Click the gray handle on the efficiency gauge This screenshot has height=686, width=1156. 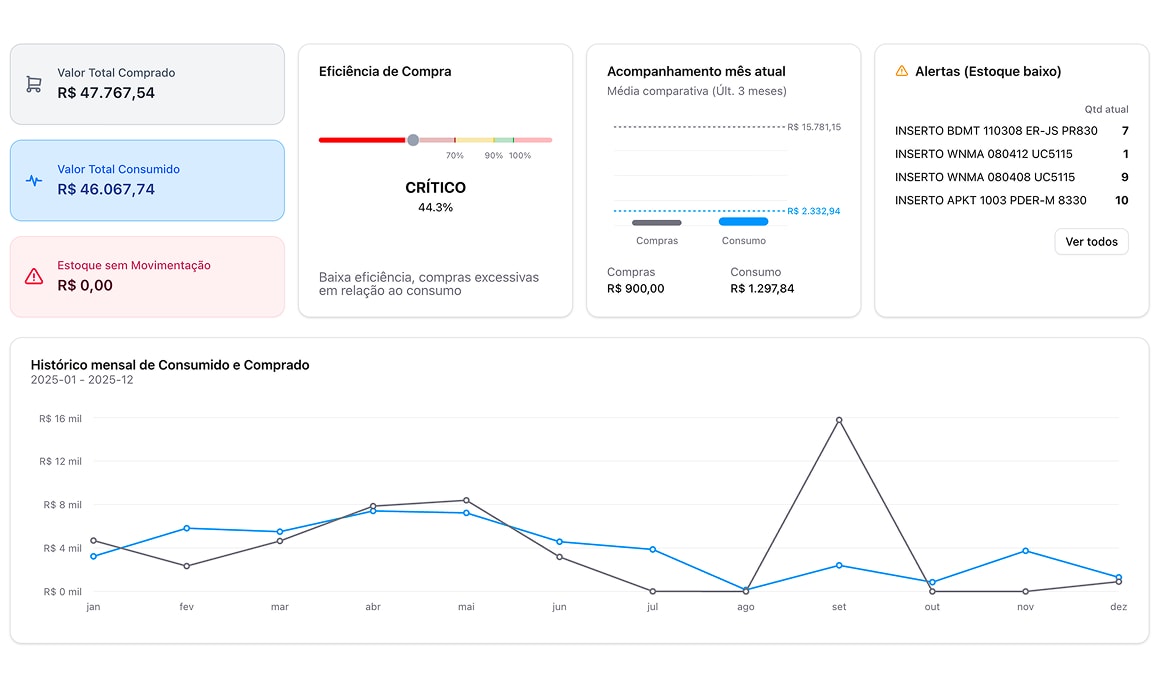(413, 140)
